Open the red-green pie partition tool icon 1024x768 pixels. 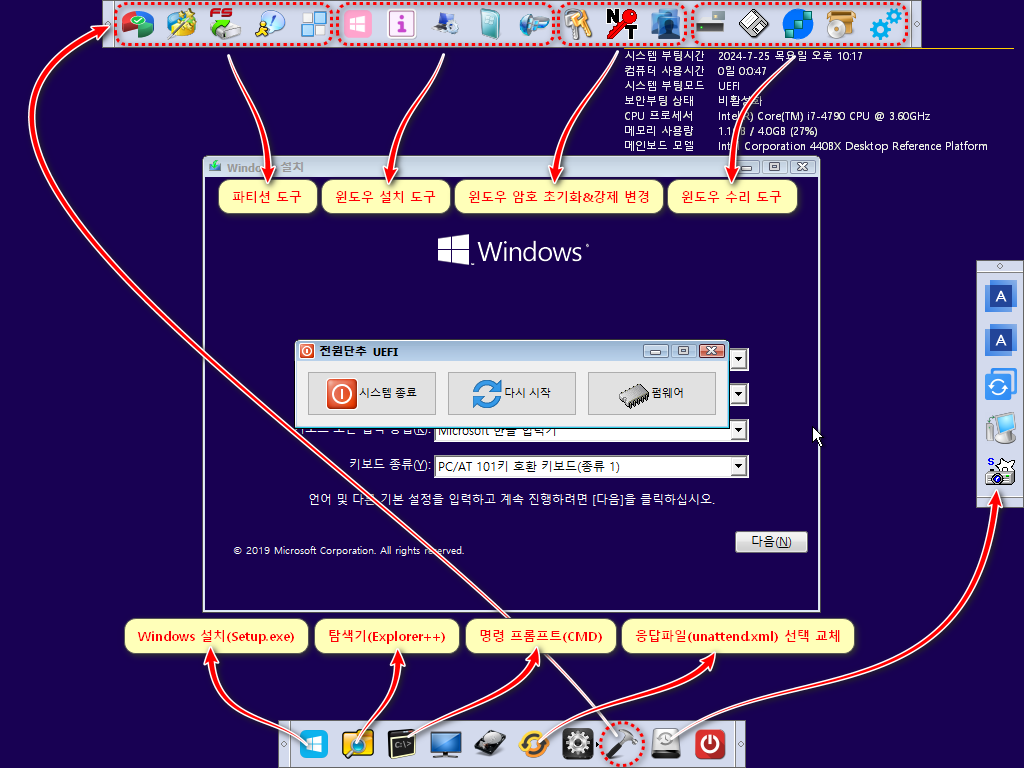(138, 24)
